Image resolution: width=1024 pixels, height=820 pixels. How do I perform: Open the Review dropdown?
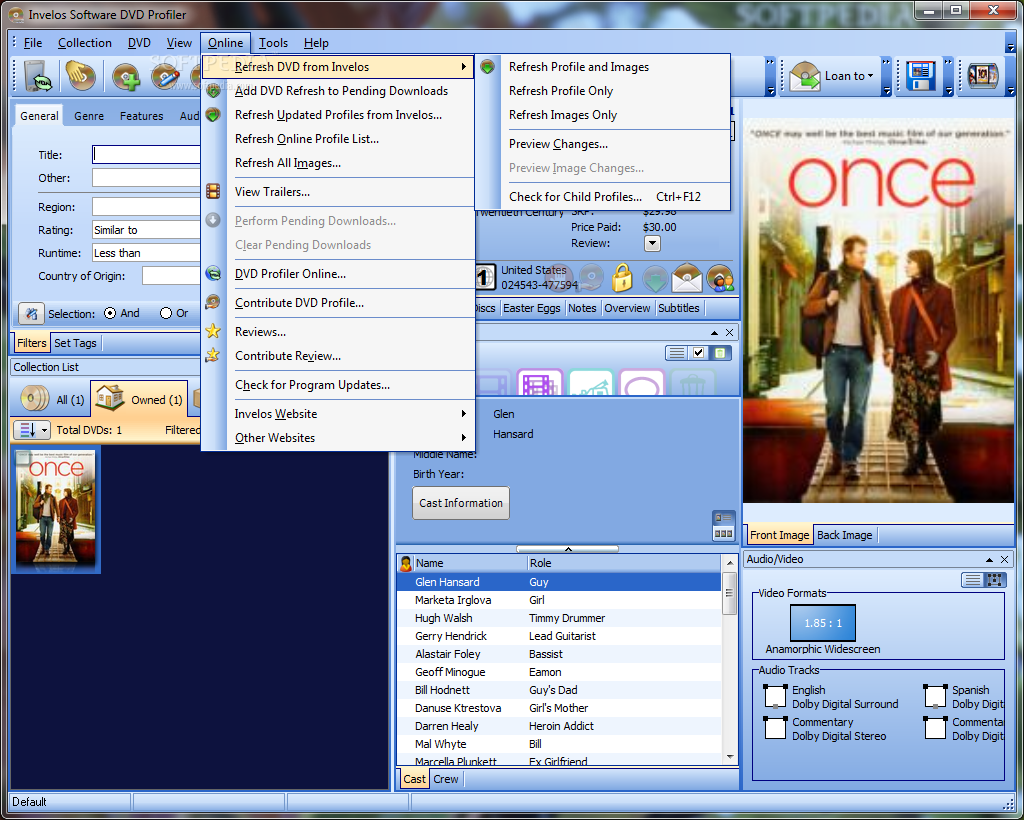click(652, 244)
